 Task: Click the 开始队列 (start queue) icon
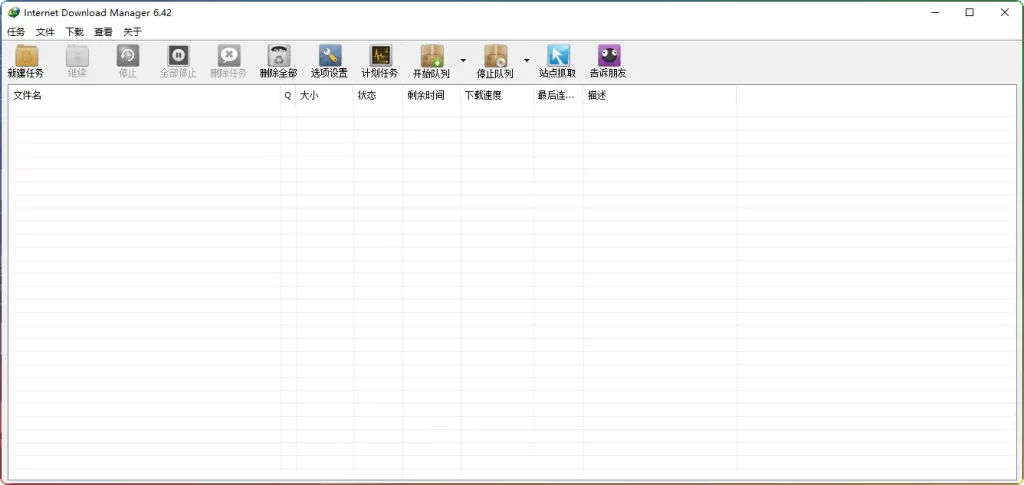pos(432,55)
